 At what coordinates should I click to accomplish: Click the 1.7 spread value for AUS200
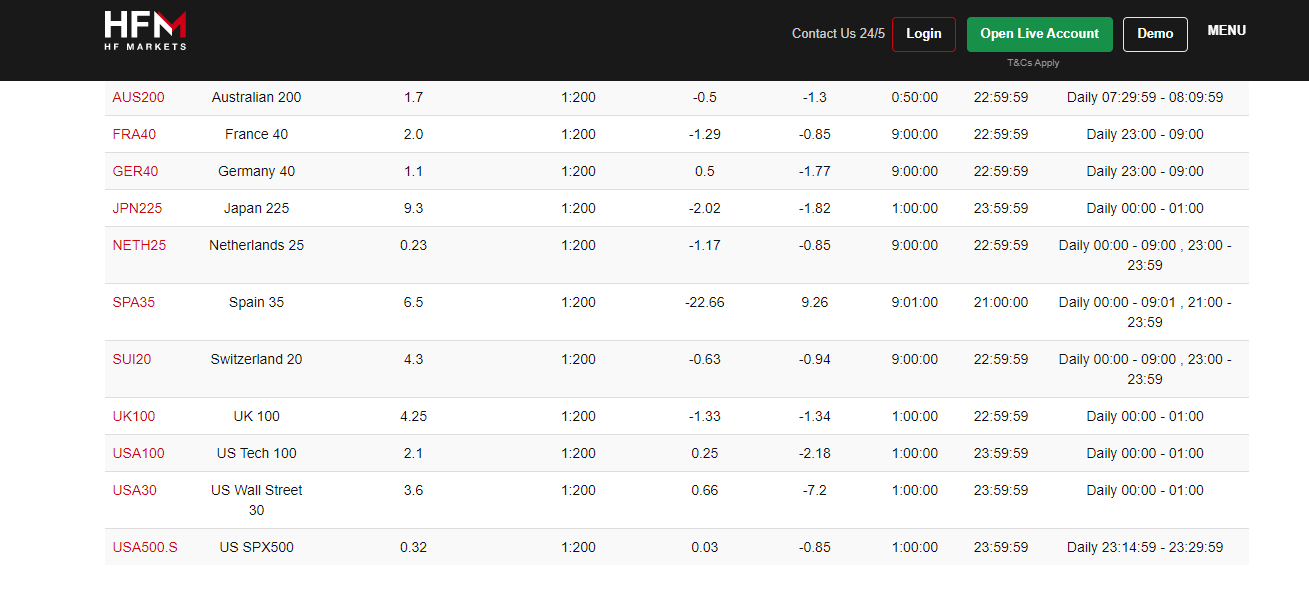[x=414, y=97]
